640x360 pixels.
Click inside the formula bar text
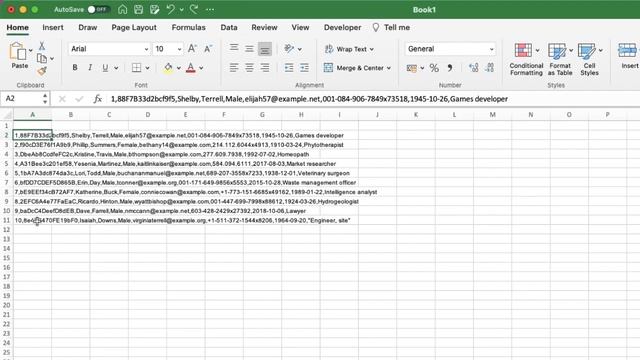[x=309, y=99]
